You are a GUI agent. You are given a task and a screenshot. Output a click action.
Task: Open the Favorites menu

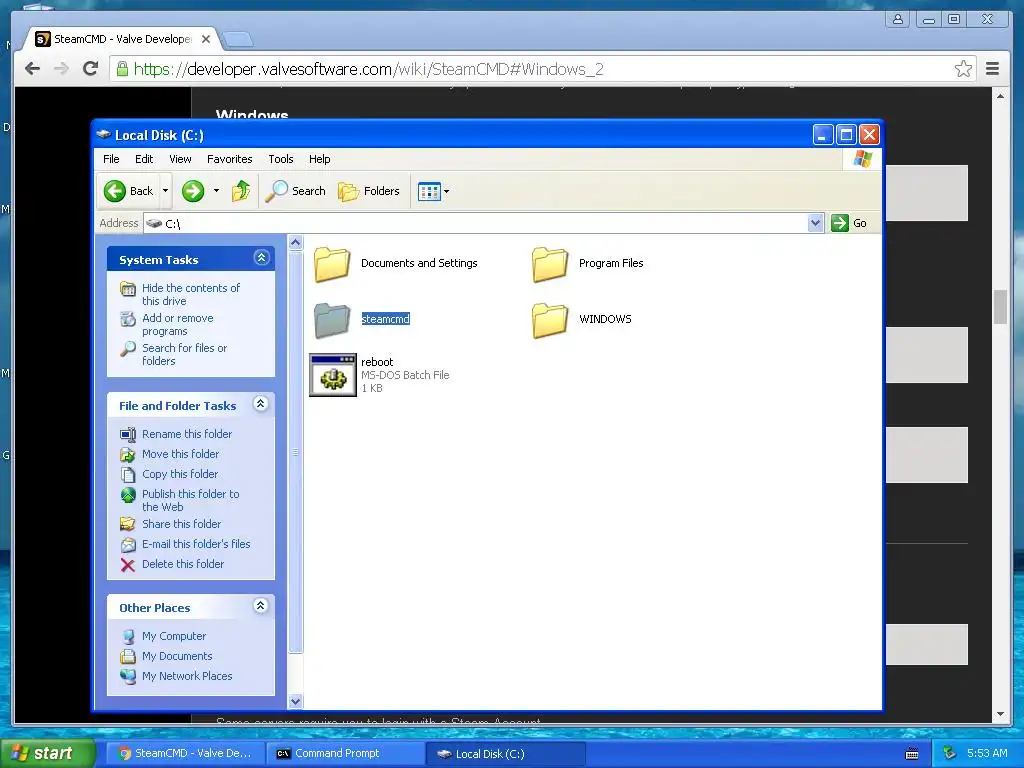[229, 159]
